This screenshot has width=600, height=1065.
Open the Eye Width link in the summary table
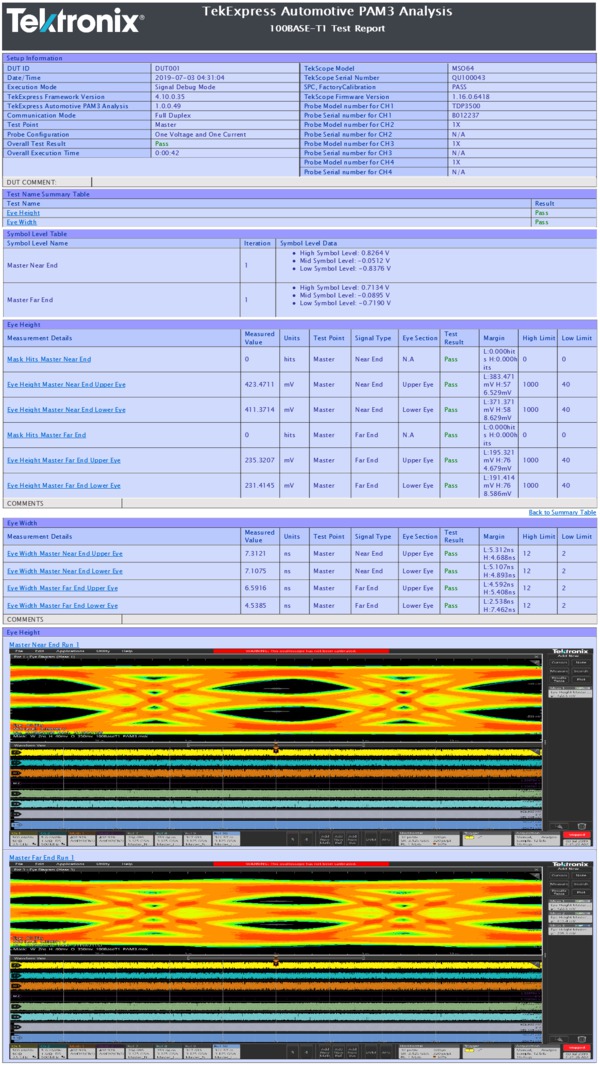click(22, 222)
